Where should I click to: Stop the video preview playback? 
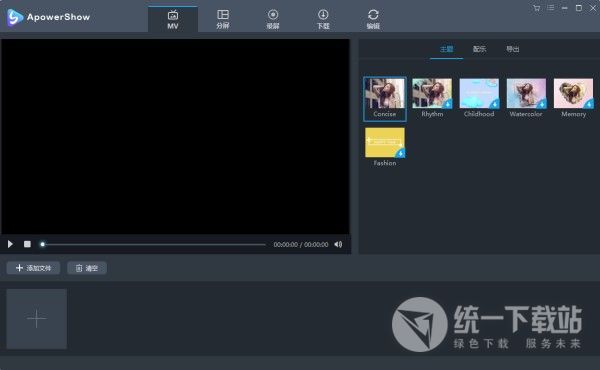(x=27, y=244)
